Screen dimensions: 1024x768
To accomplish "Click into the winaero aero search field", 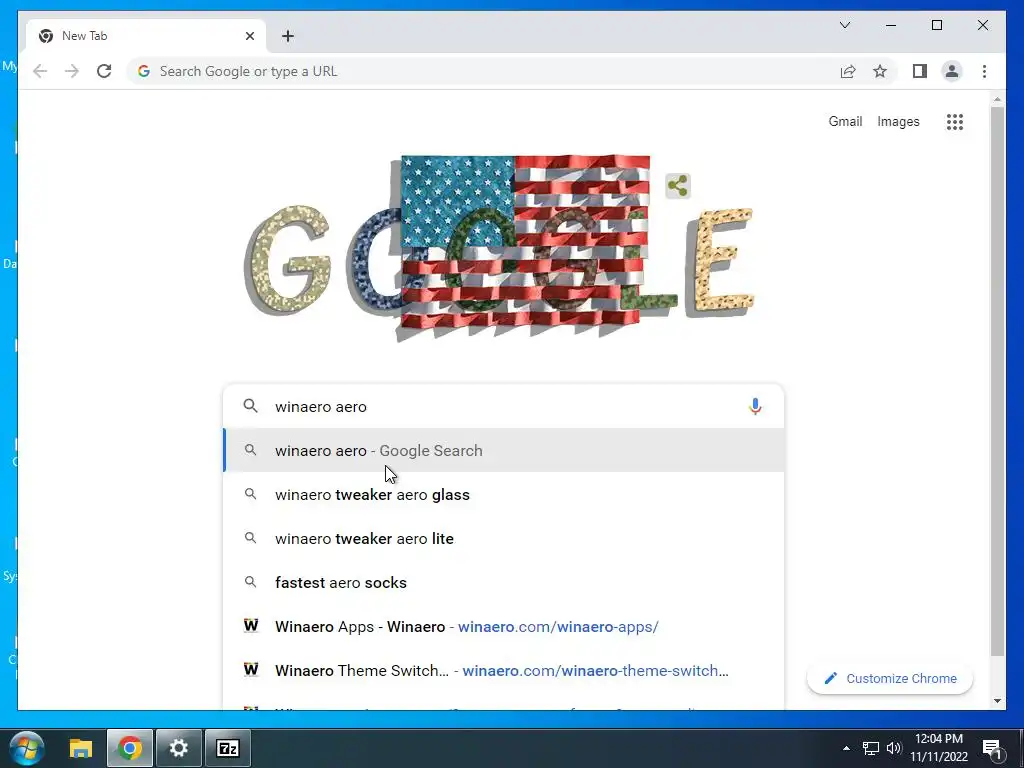I will 506,406.
